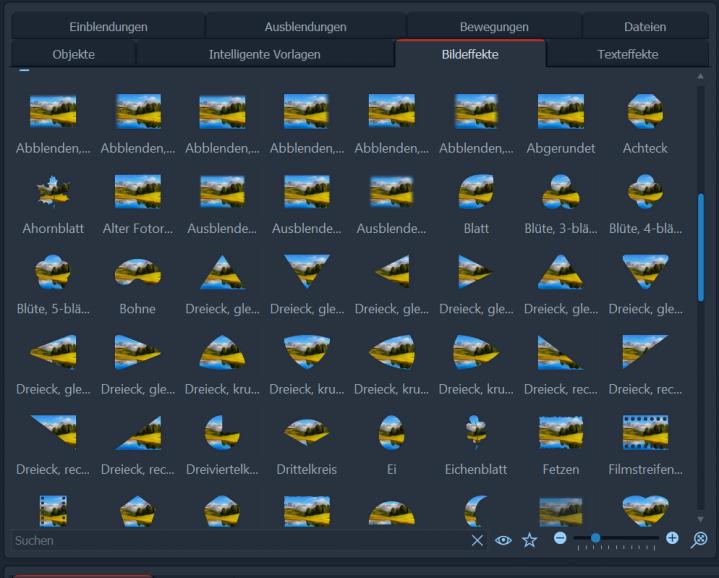719x578 pixels.
Task: Select the Bohne shape effect
Action: 138,271
